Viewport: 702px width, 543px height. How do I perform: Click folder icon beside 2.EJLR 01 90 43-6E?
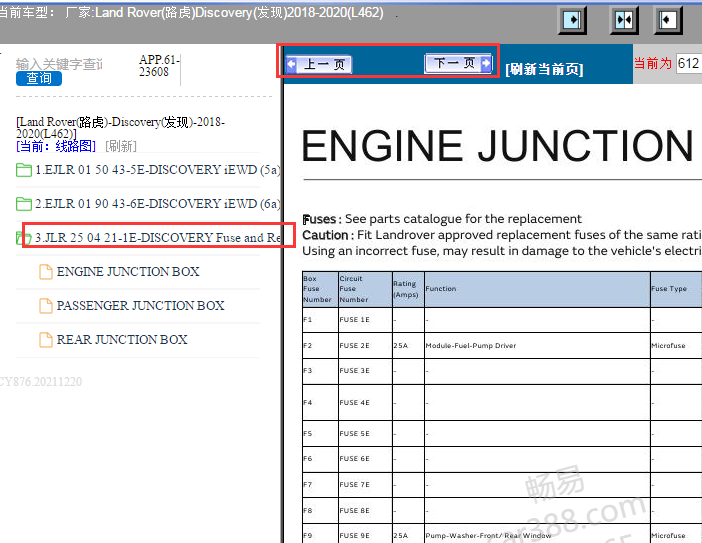tap(24, 204)
